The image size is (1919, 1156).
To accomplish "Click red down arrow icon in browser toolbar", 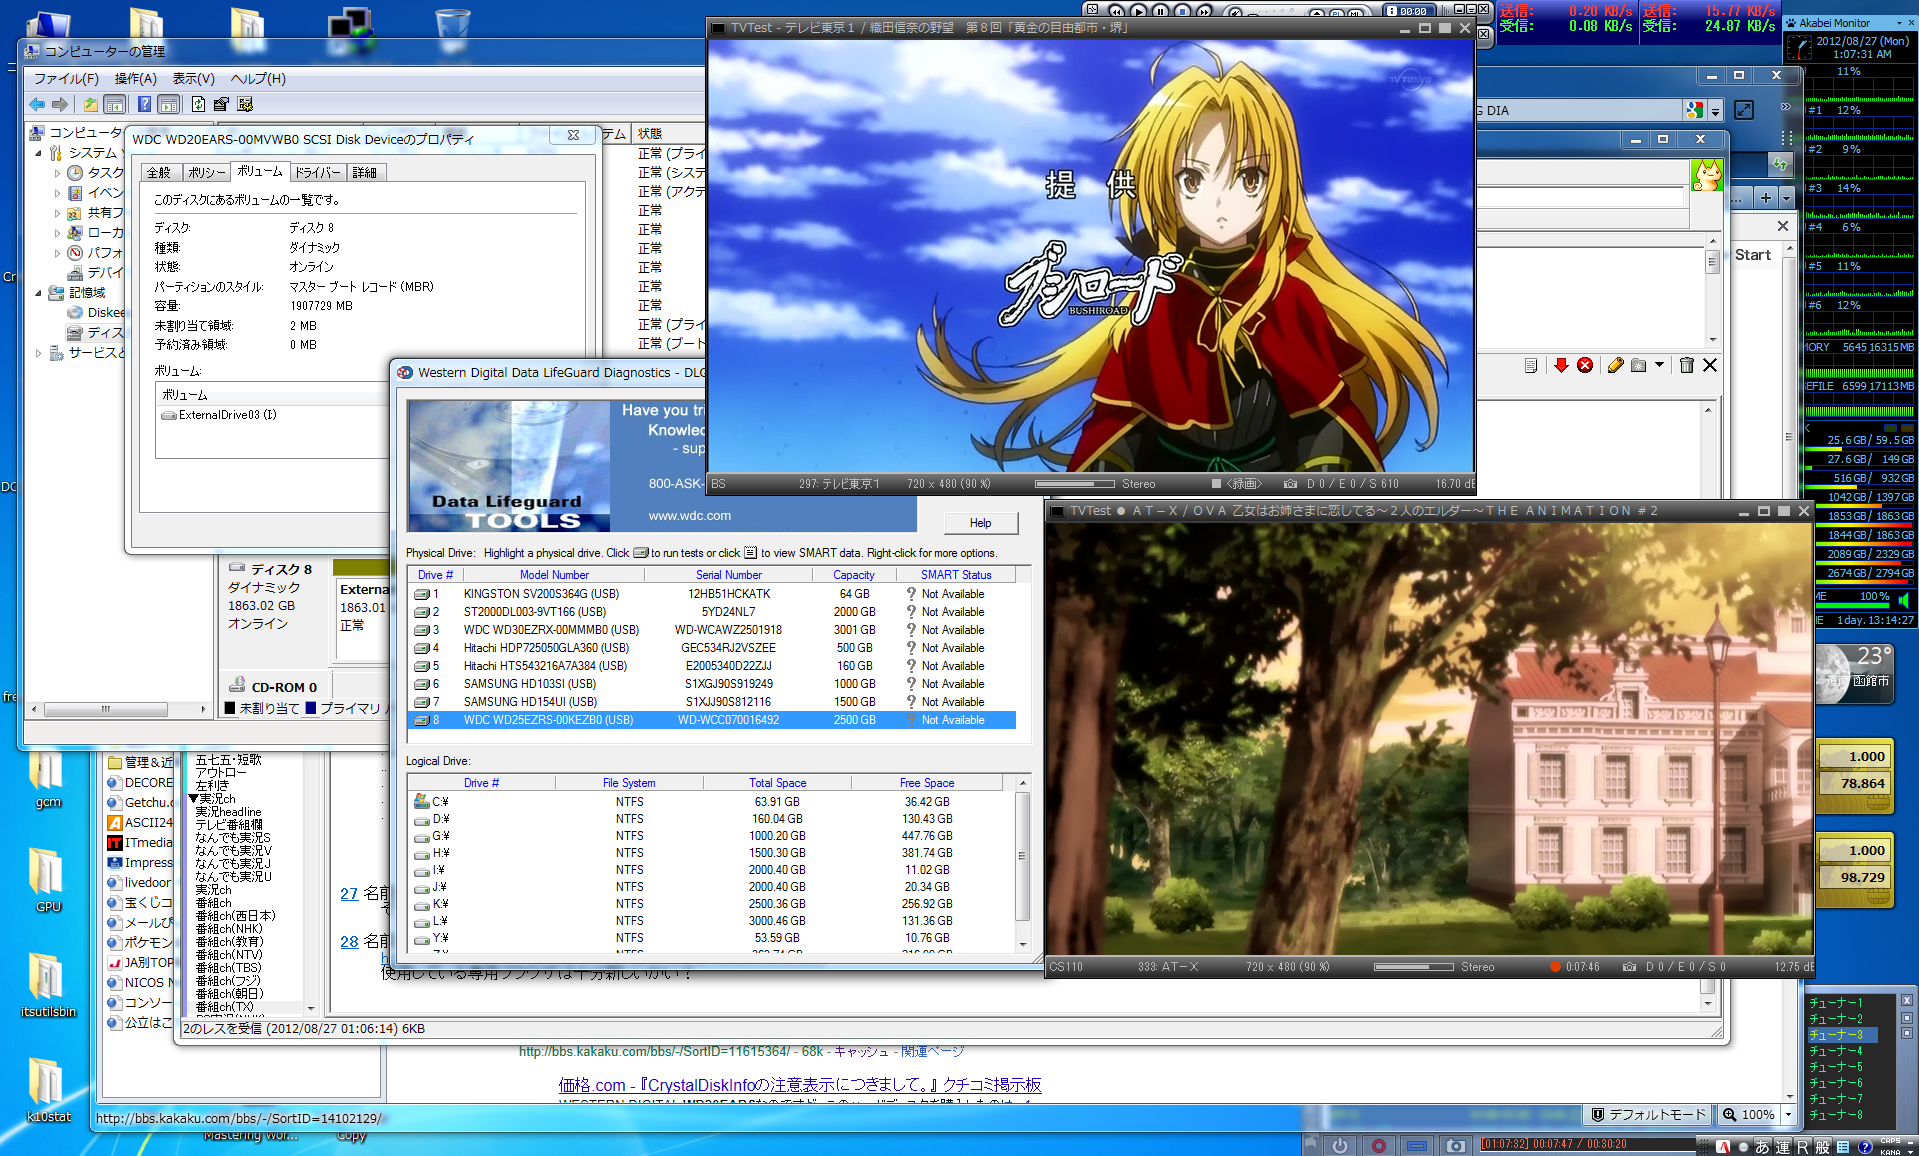I will pos(1561,365).
